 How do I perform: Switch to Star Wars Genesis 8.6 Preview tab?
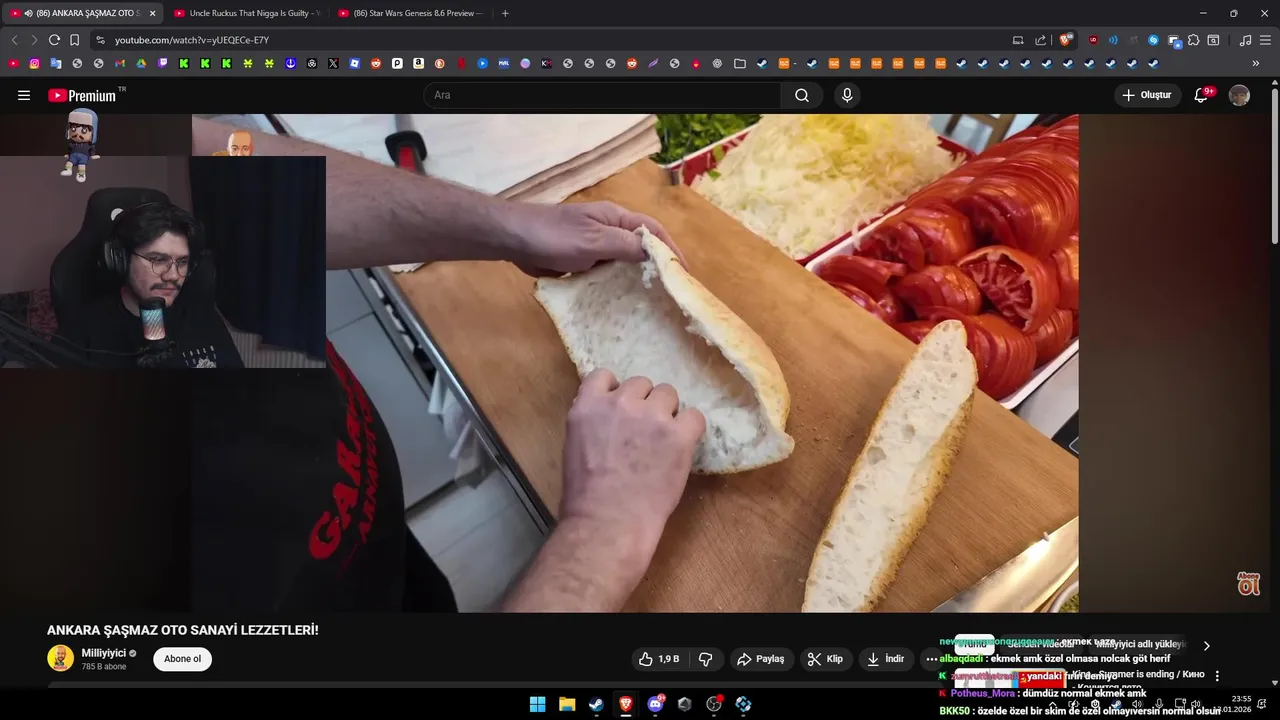(x=411, y=13)
